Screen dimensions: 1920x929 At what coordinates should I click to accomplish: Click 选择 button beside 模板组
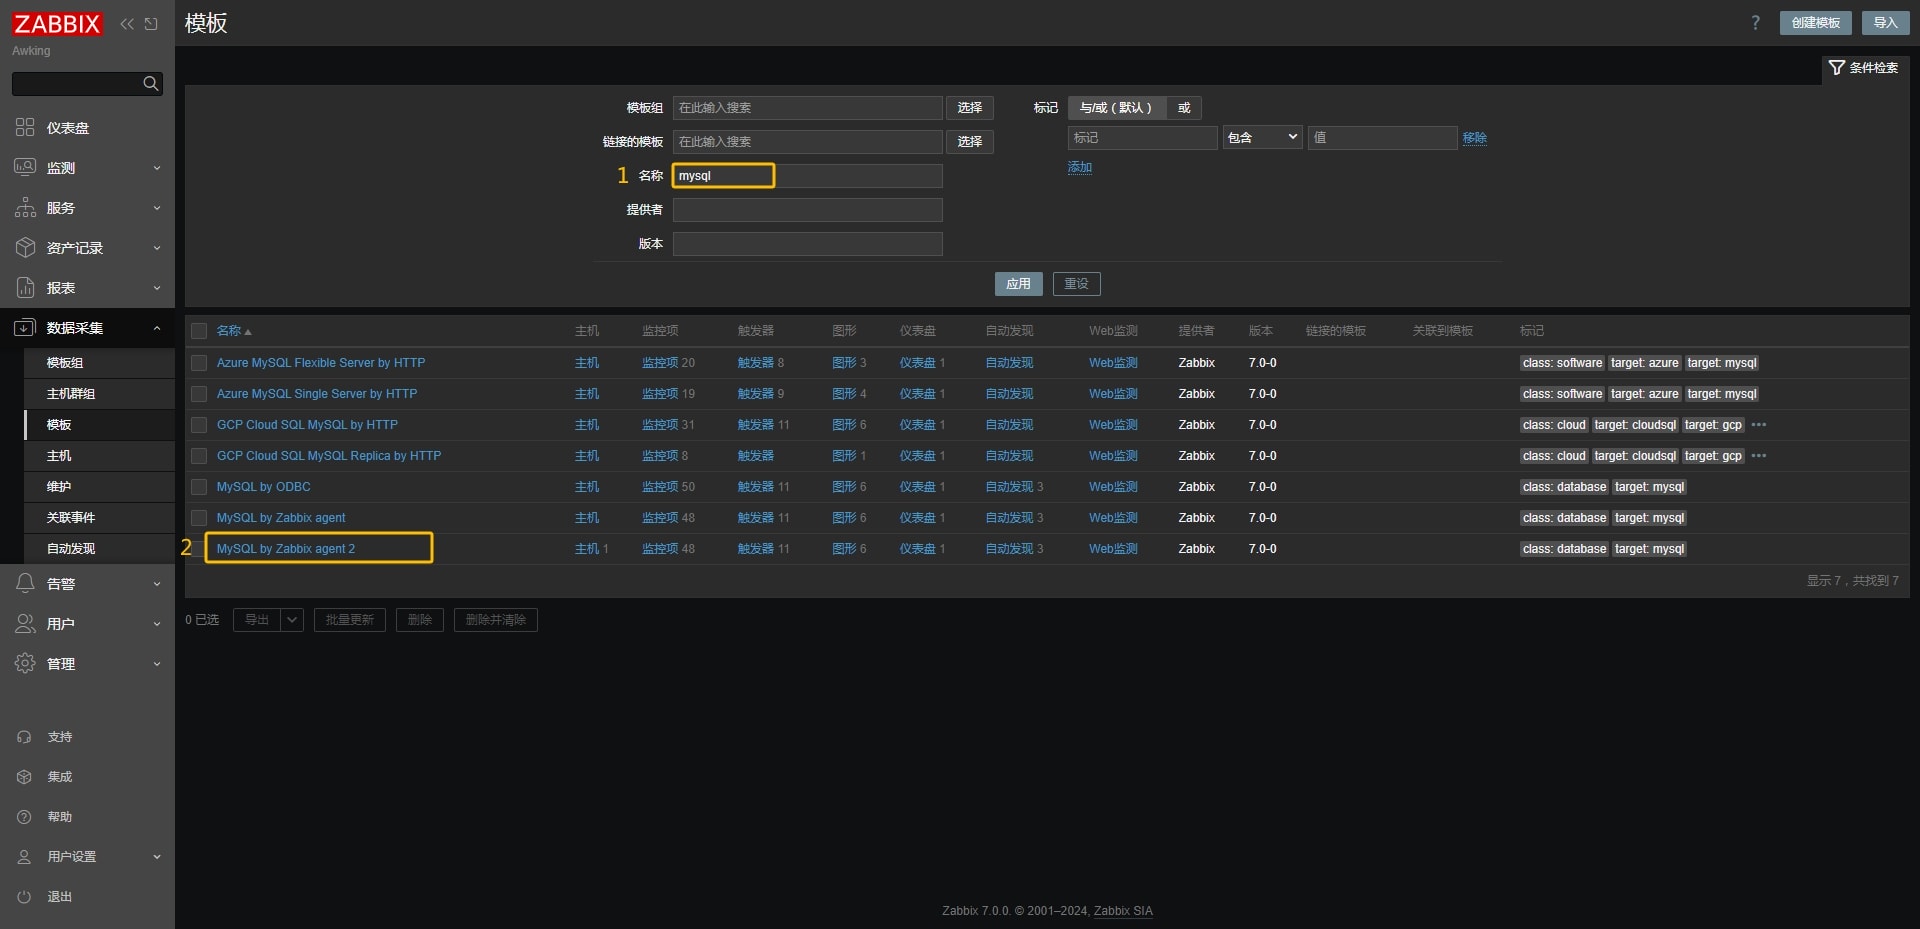(x=969, y=108)
